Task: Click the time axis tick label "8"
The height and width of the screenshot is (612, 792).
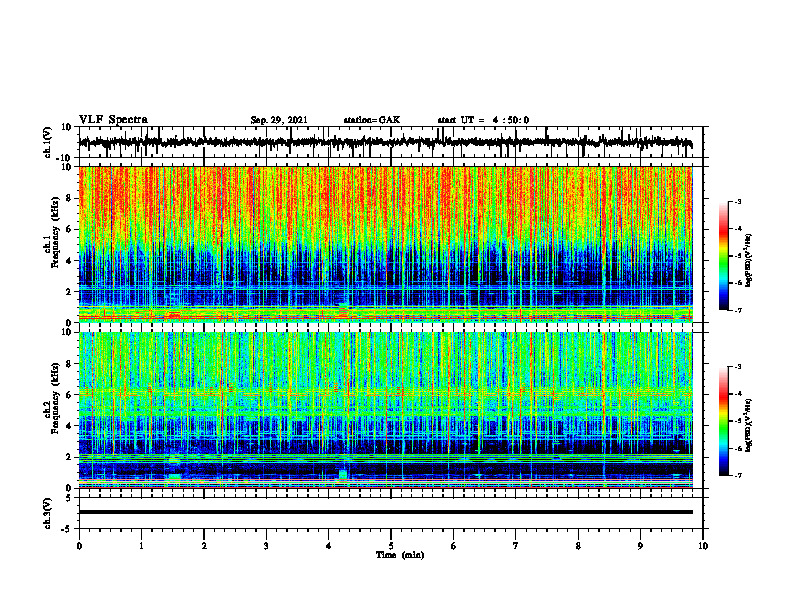Action: [x=578, y=546]
